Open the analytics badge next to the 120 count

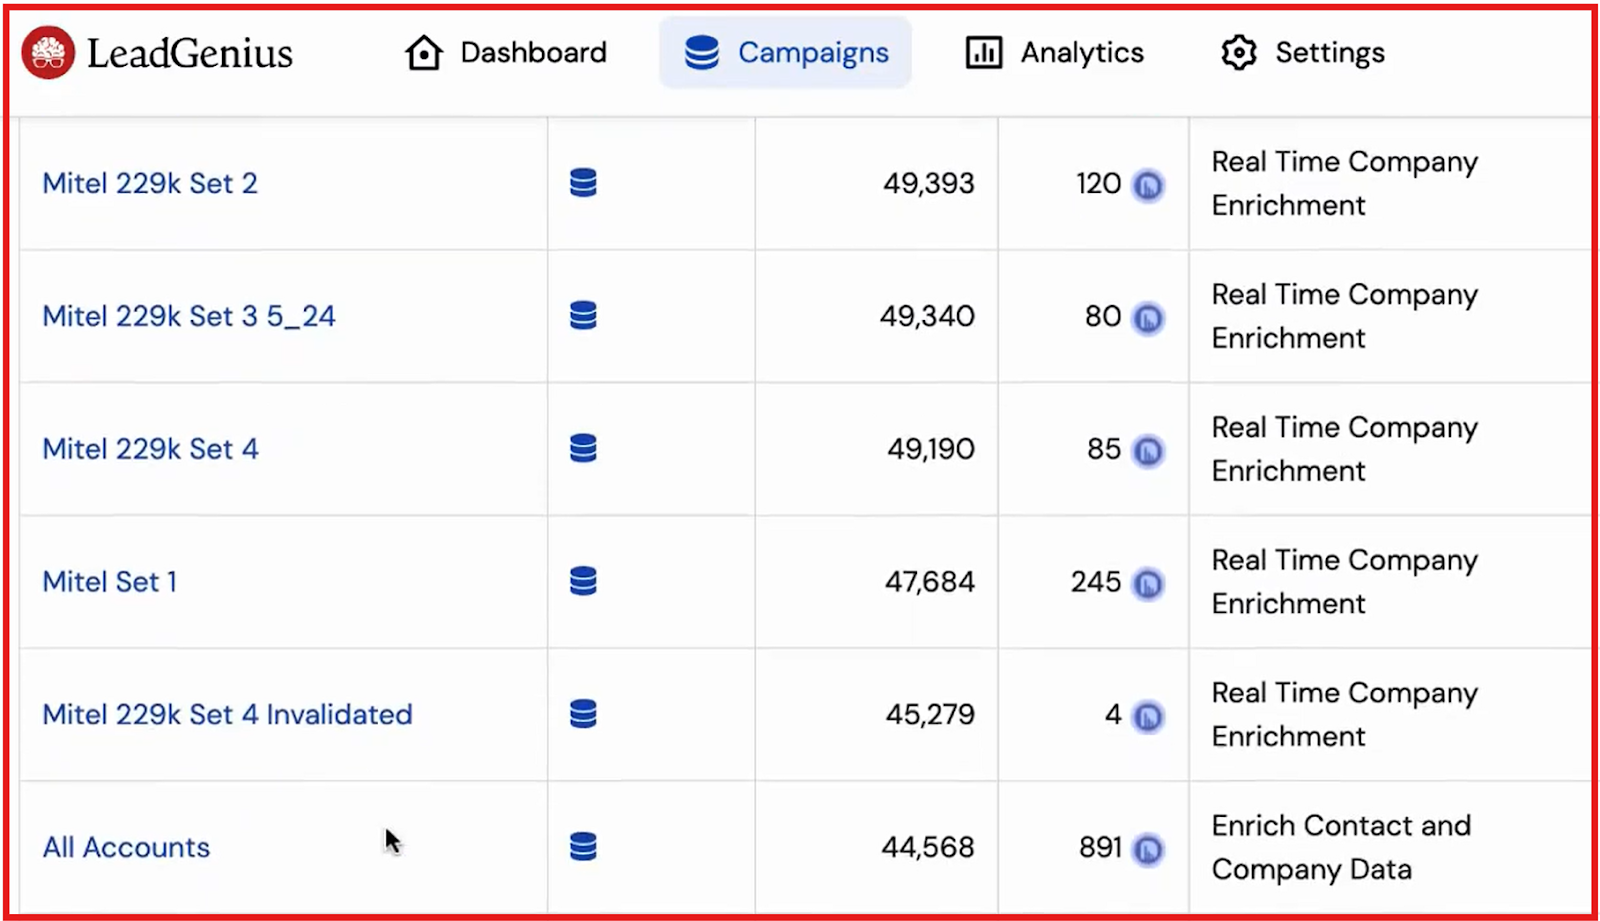pyautogui.click(x=1148, y=185)
